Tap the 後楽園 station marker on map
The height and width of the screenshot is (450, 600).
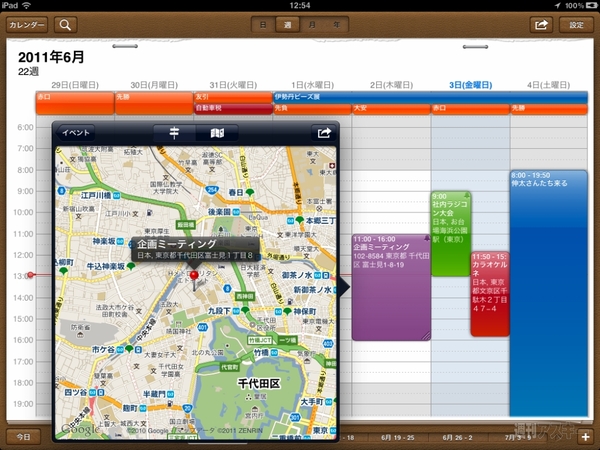(x=236, y=212)
